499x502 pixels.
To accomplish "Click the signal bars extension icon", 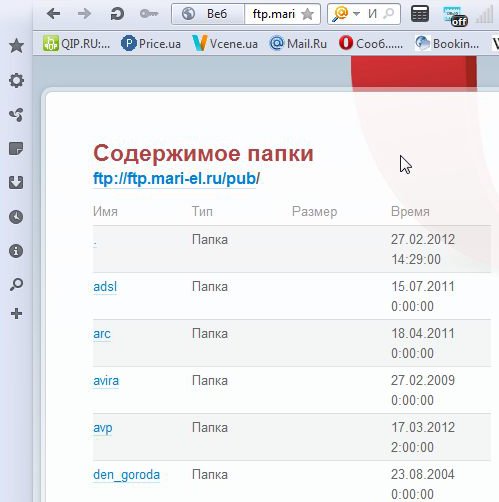I will (484, 15).
